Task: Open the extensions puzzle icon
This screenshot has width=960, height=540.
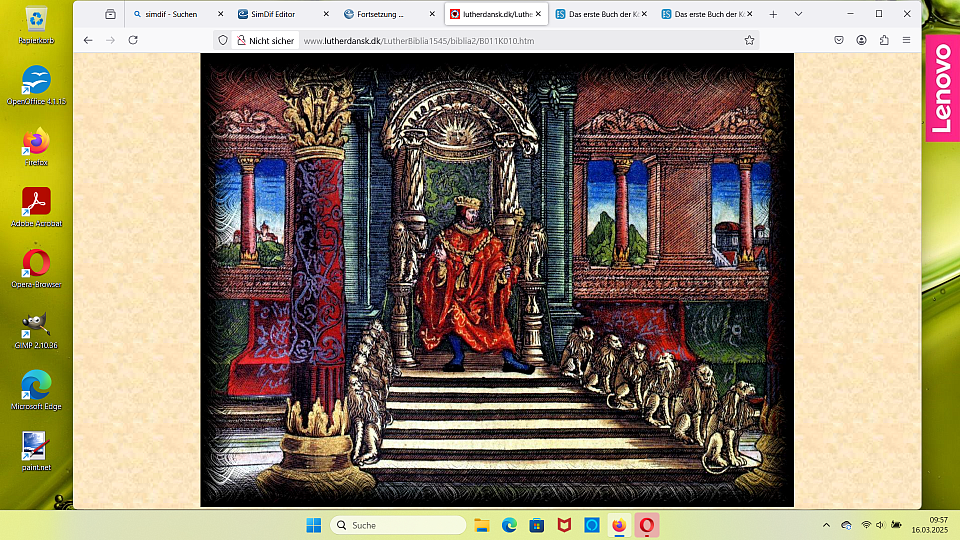Action: pos(884,40)
